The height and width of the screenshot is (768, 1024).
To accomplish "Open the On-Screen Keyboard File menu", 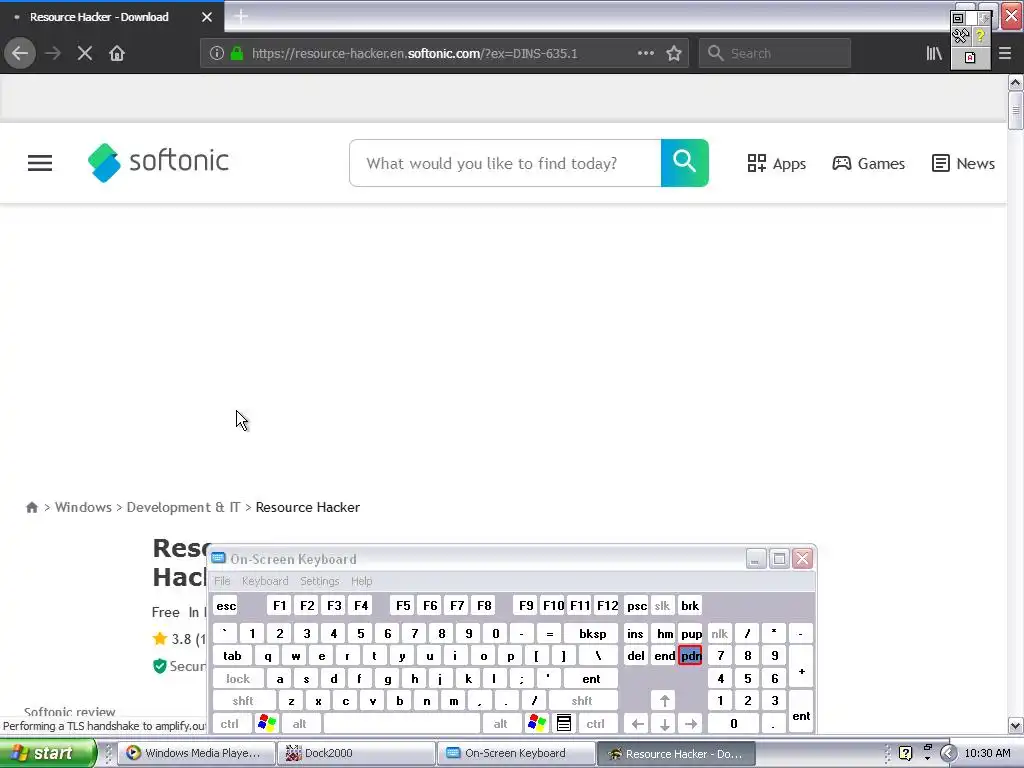I will point(222,581).
